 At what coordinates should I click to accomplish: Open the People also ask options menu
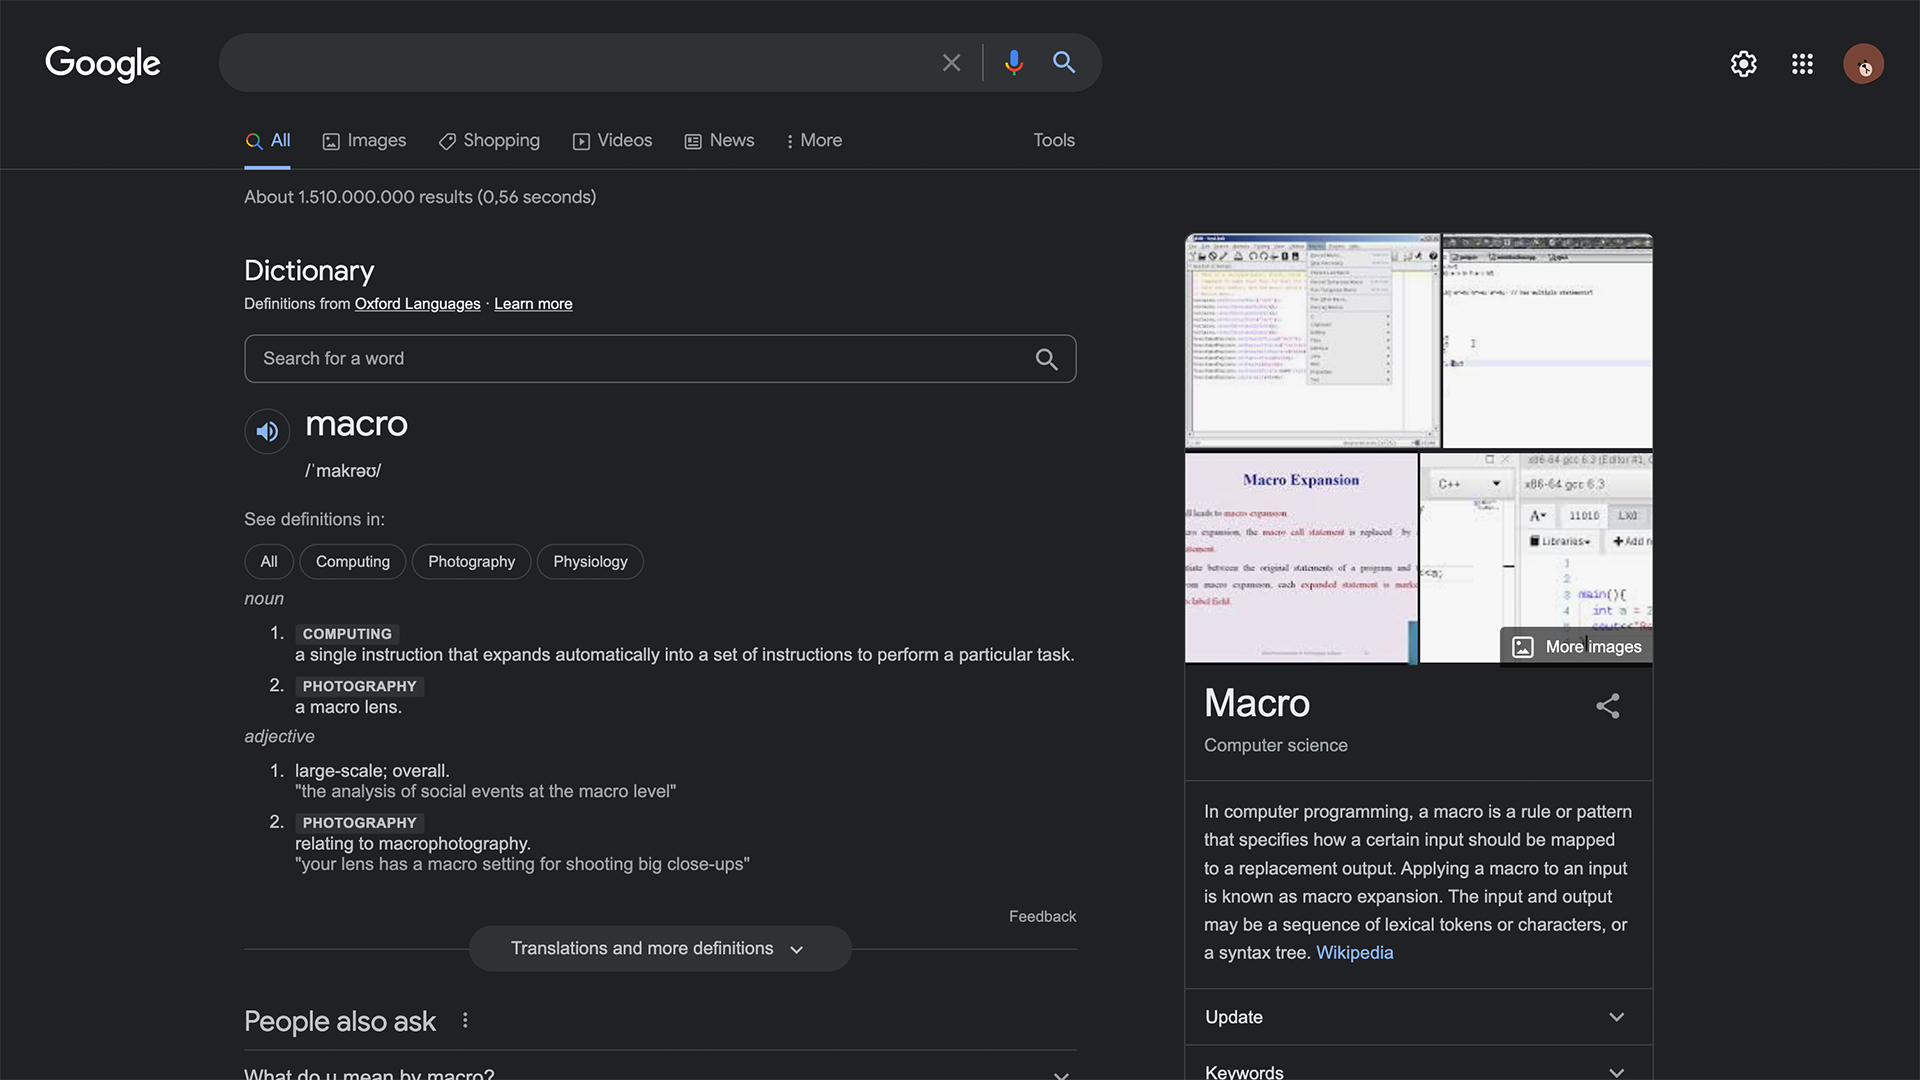[x=465, y=1021]
